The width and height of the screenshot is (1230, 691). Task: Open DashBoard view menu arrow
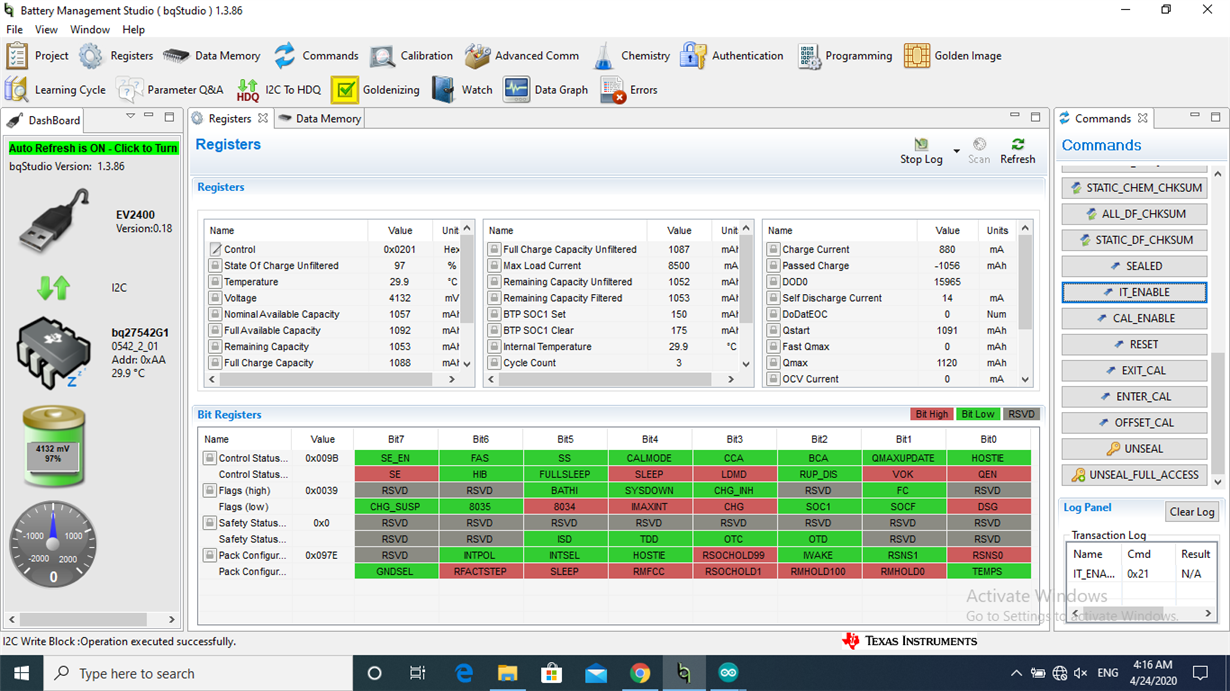(x=130, y=117)
